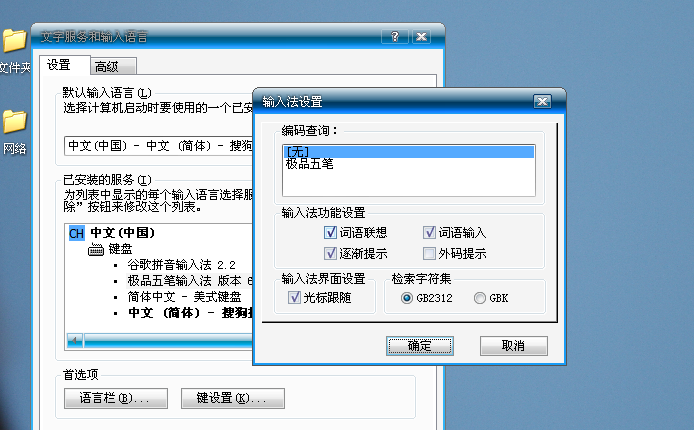Open 键设置(K)... dialog

point(233,398)
